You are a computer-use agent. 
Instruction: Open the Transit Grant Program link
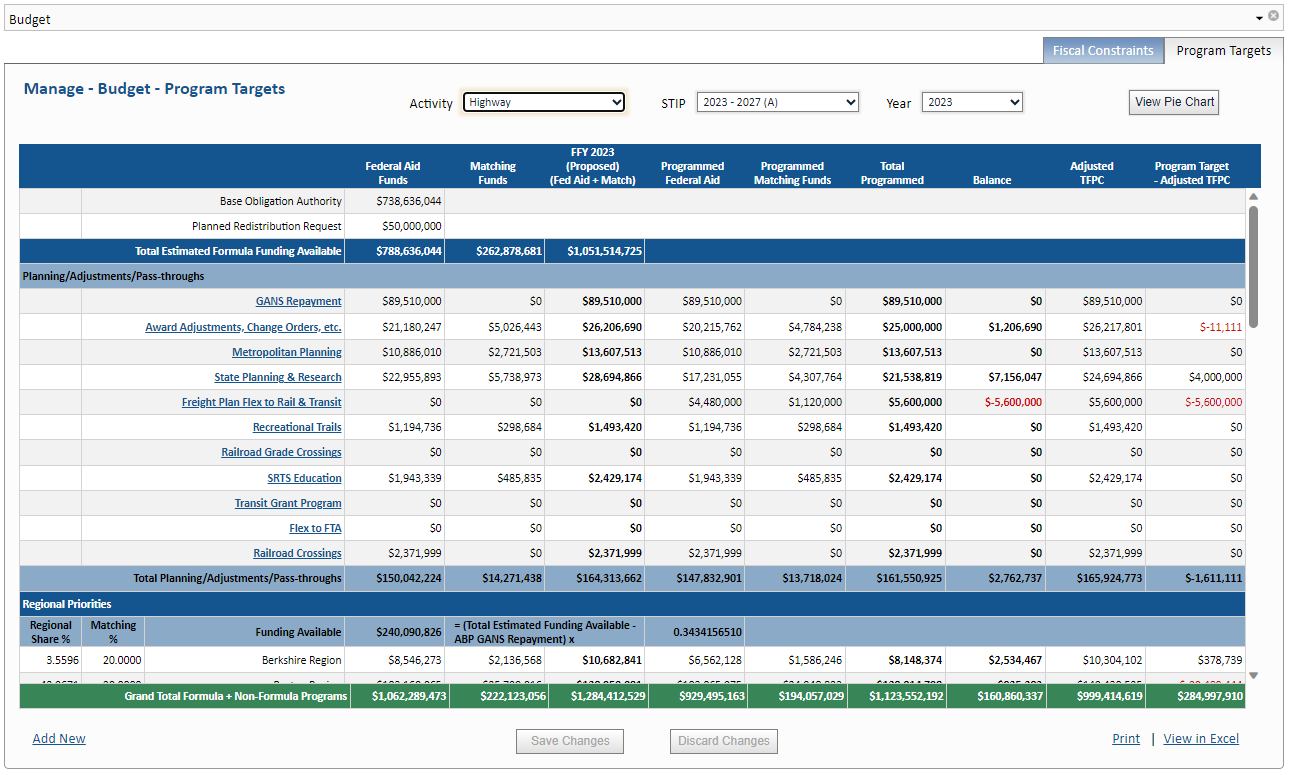tap(287, 503)
